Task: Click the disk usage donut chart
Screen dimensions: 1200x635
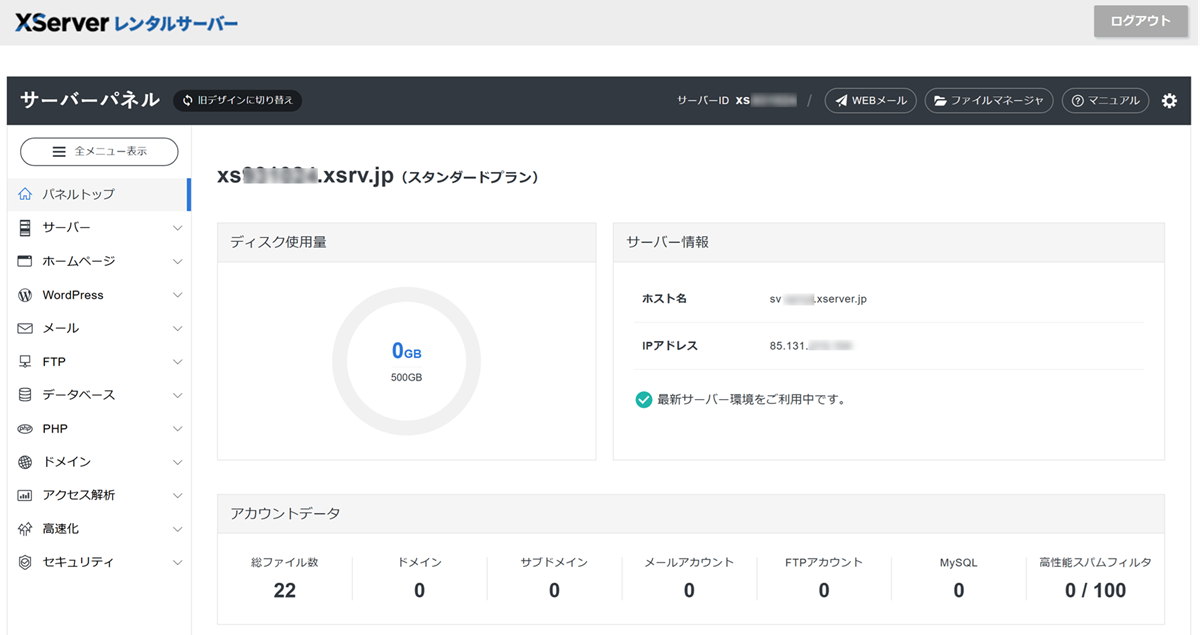Action: coord(406,362)
